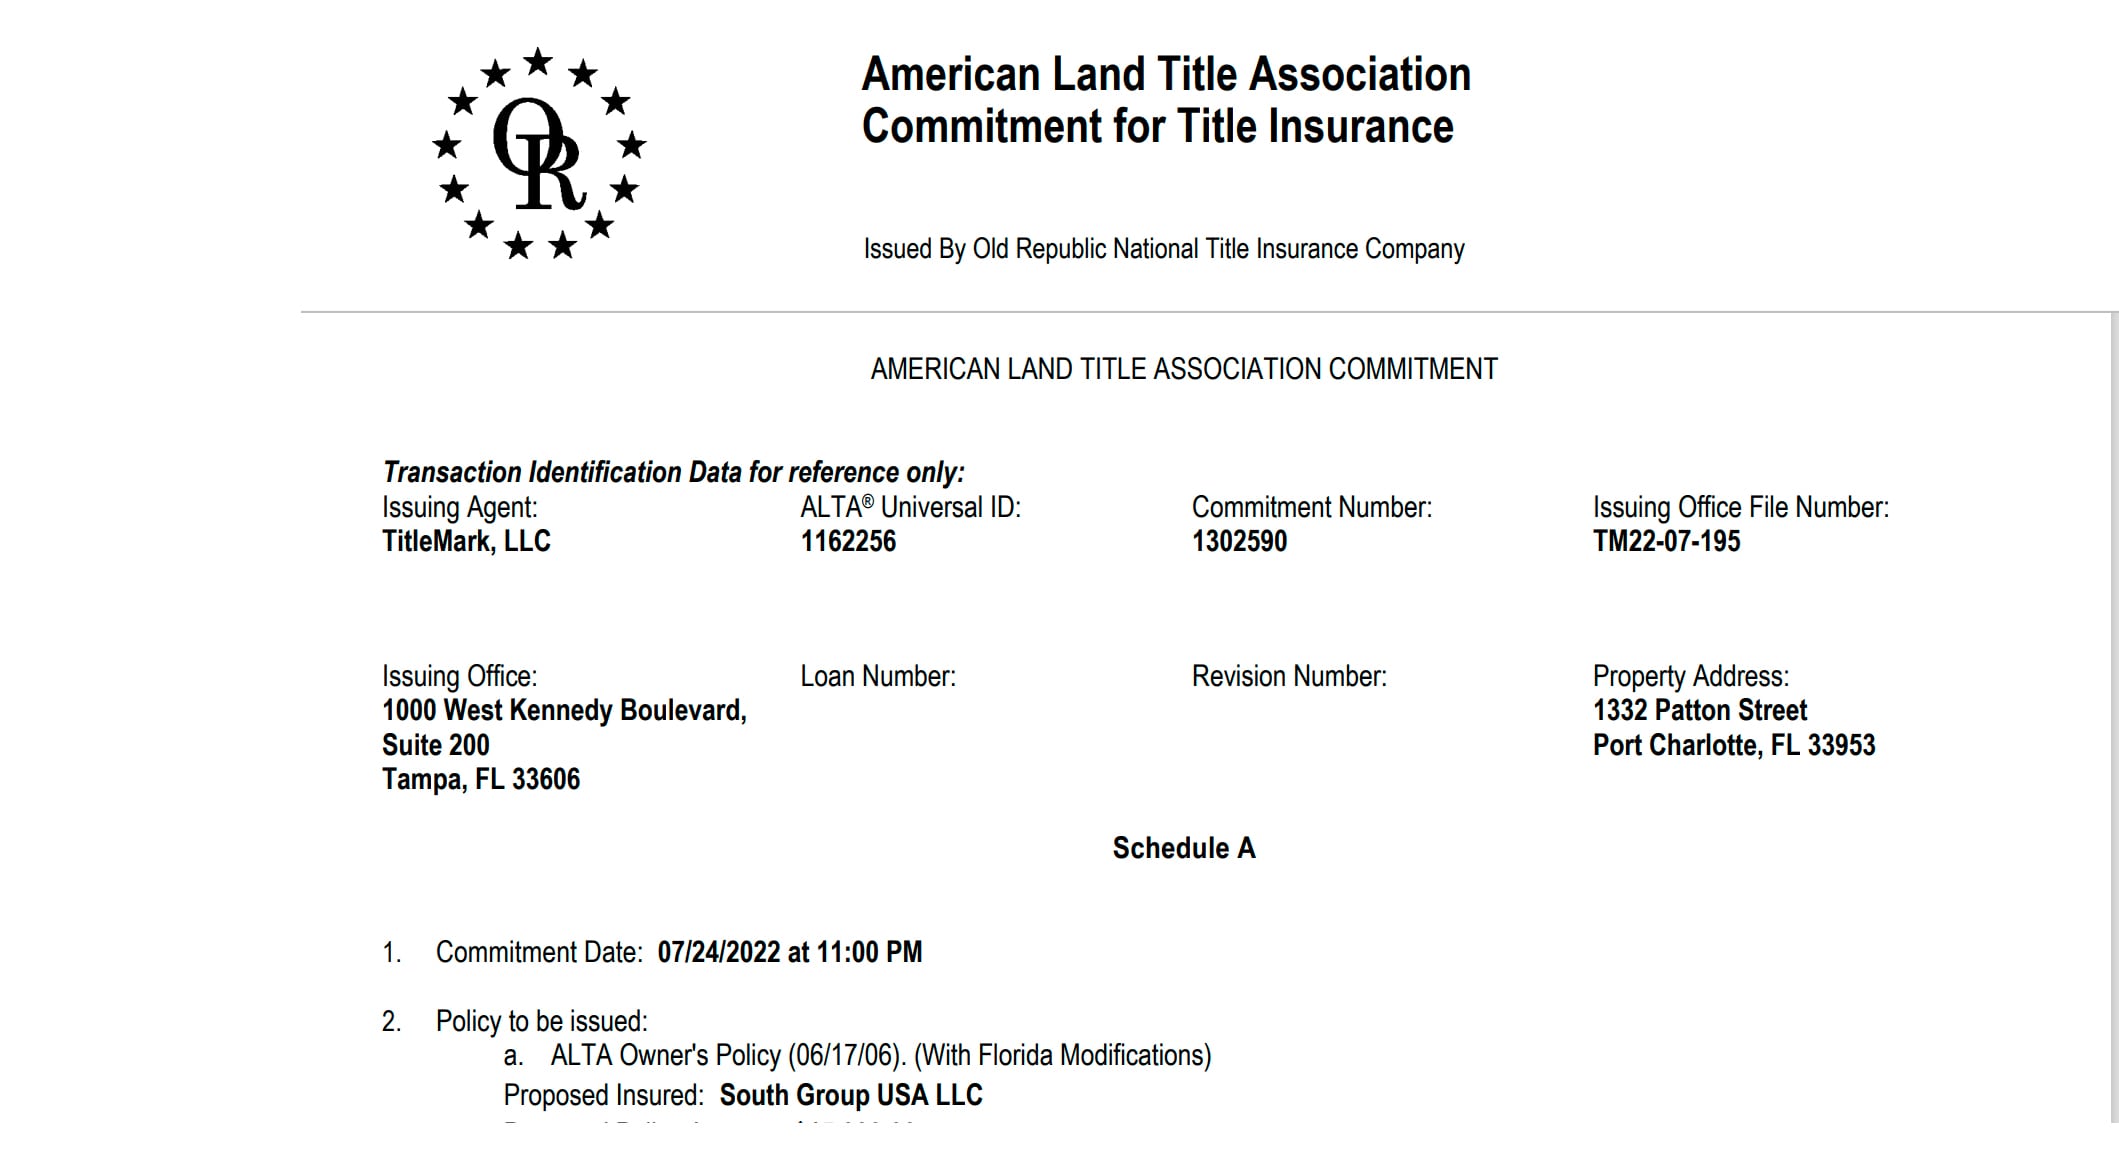Click the "Tampa, FL 33606" line
This screenshot has width=2119, height=1166.
click(x=481, y=779)
